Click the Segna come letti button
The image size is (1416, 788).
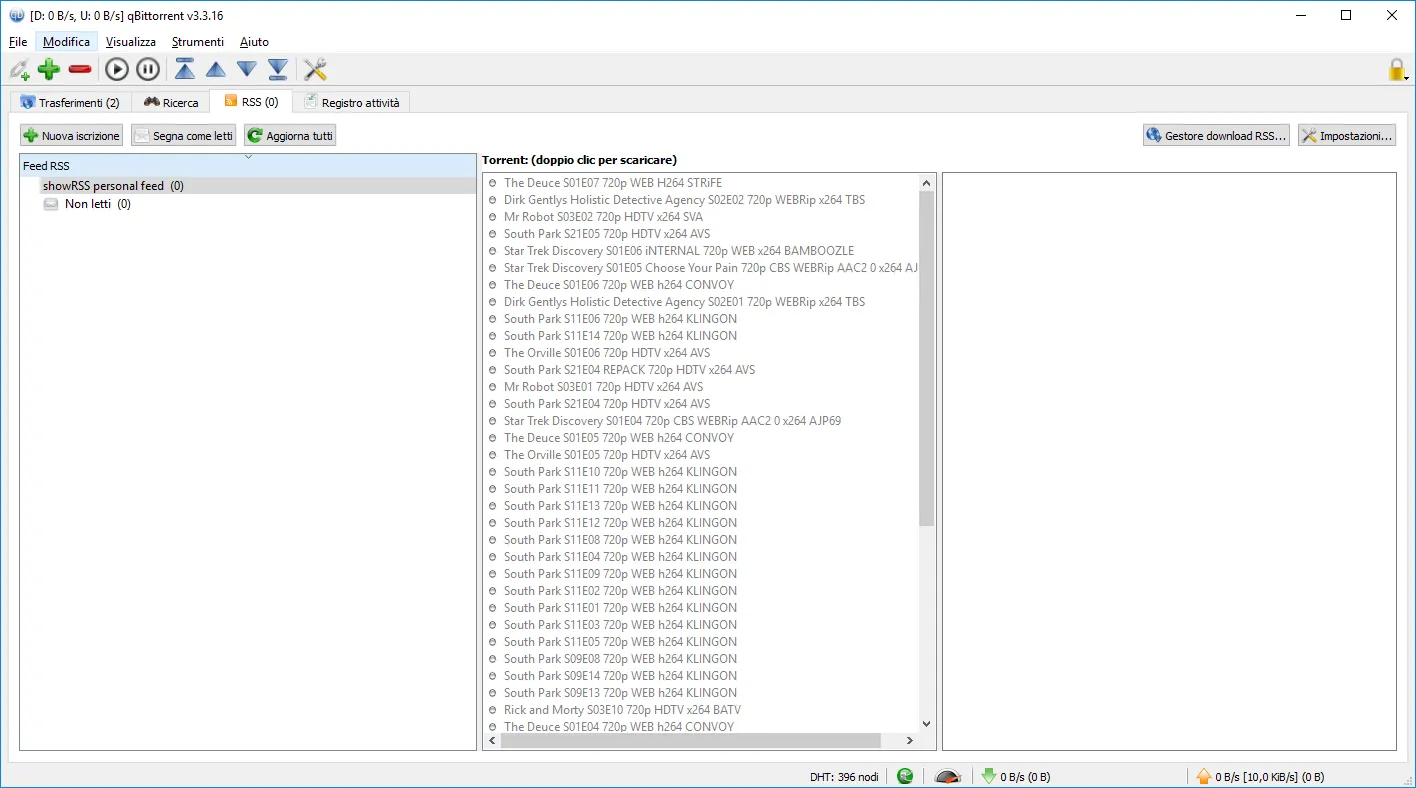[183, 135]
